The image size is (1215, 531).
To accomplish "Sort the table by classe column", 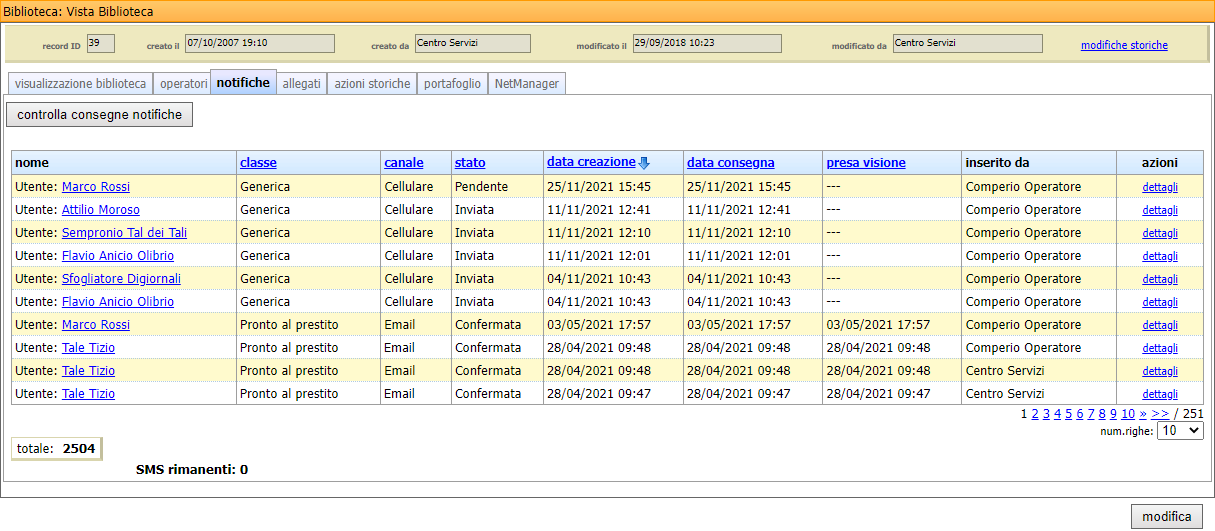I will coord(258,162).
